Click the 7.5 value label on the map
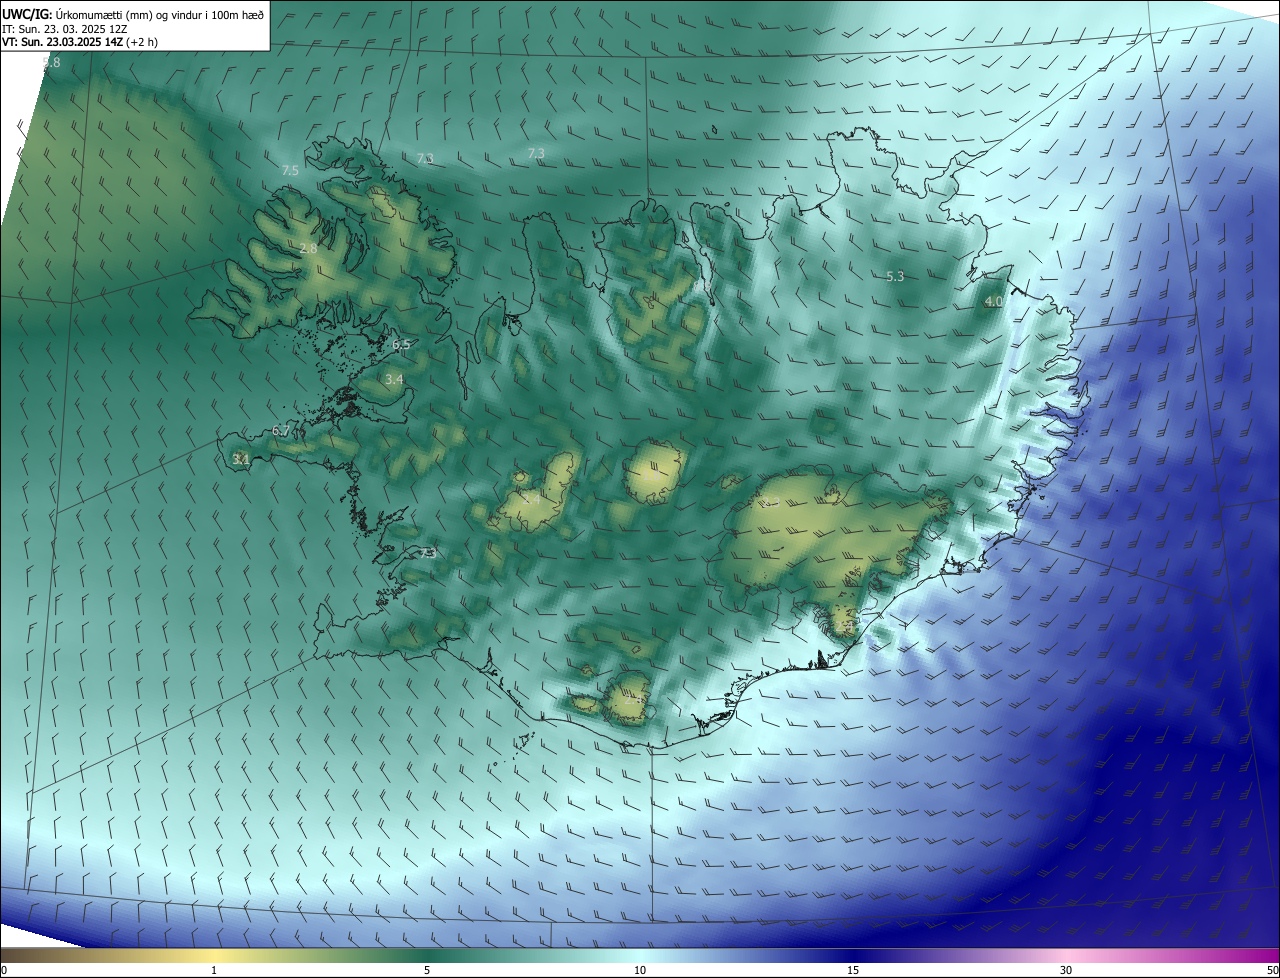This screenshot has height=978, width=1280. pos(290,171)
